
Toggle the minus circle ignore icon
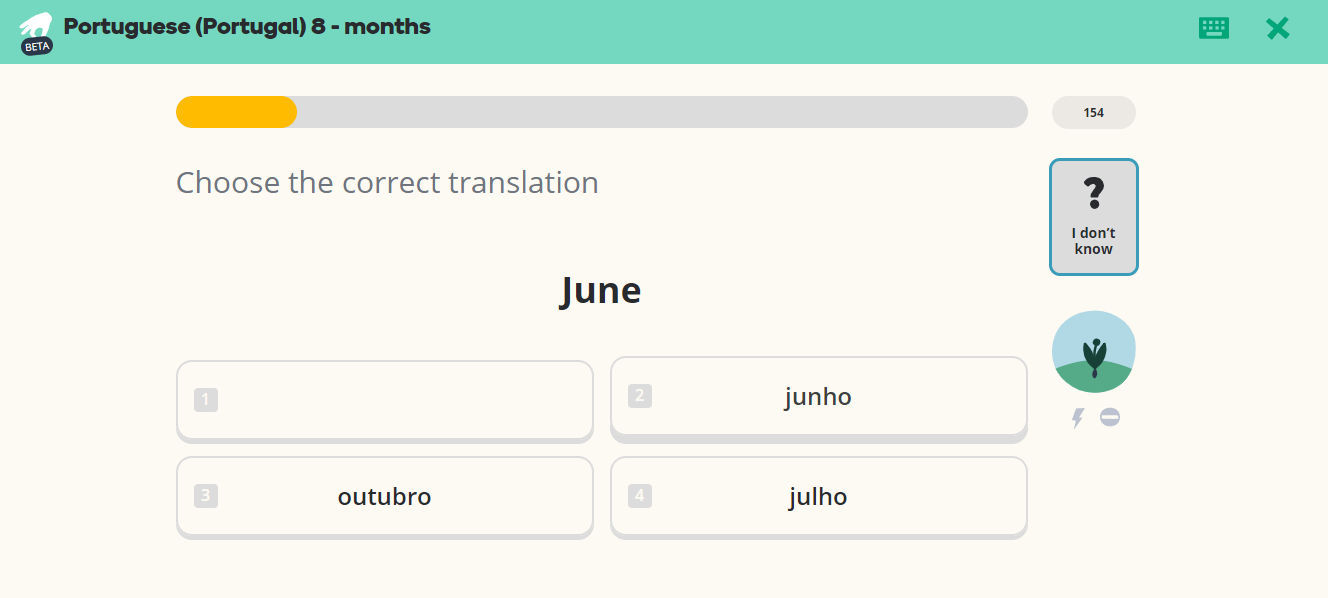coord(1110,417)
